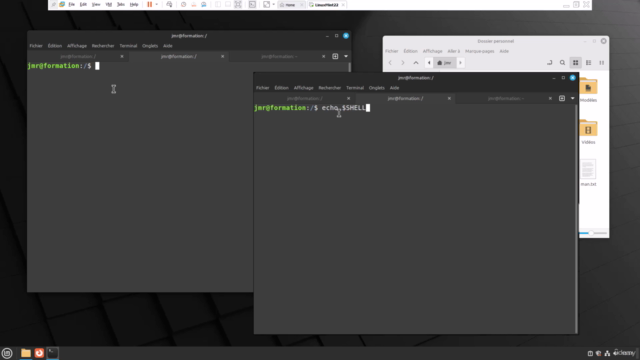Switch to compact view in file manager
640x360 pixels.
pos(602,63)
